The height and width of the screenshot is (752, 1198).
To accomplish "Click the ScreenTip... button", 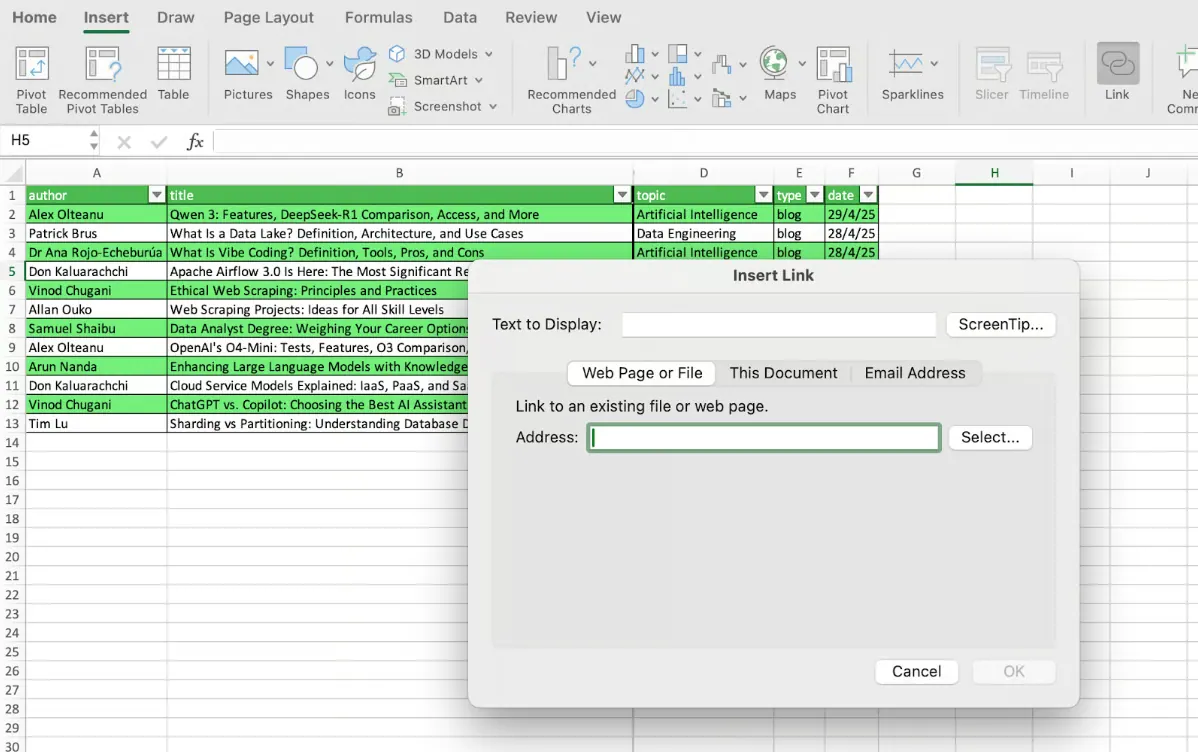I will coord(1000,324).
